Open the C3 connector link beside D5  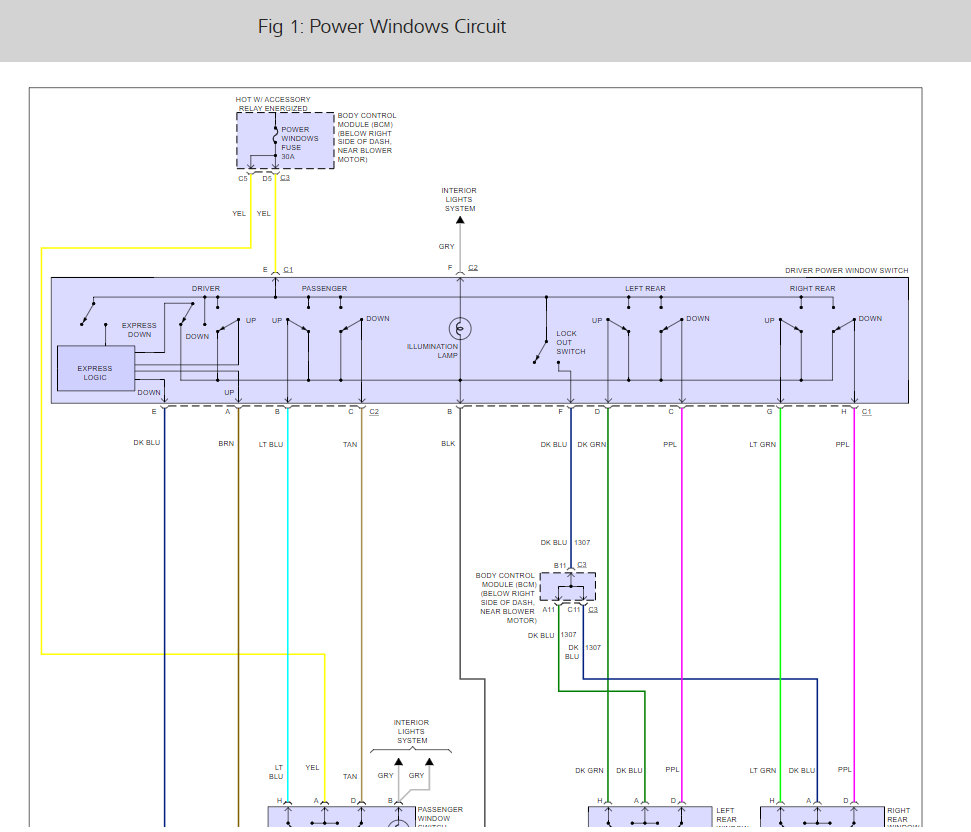(x=285, y=178)
